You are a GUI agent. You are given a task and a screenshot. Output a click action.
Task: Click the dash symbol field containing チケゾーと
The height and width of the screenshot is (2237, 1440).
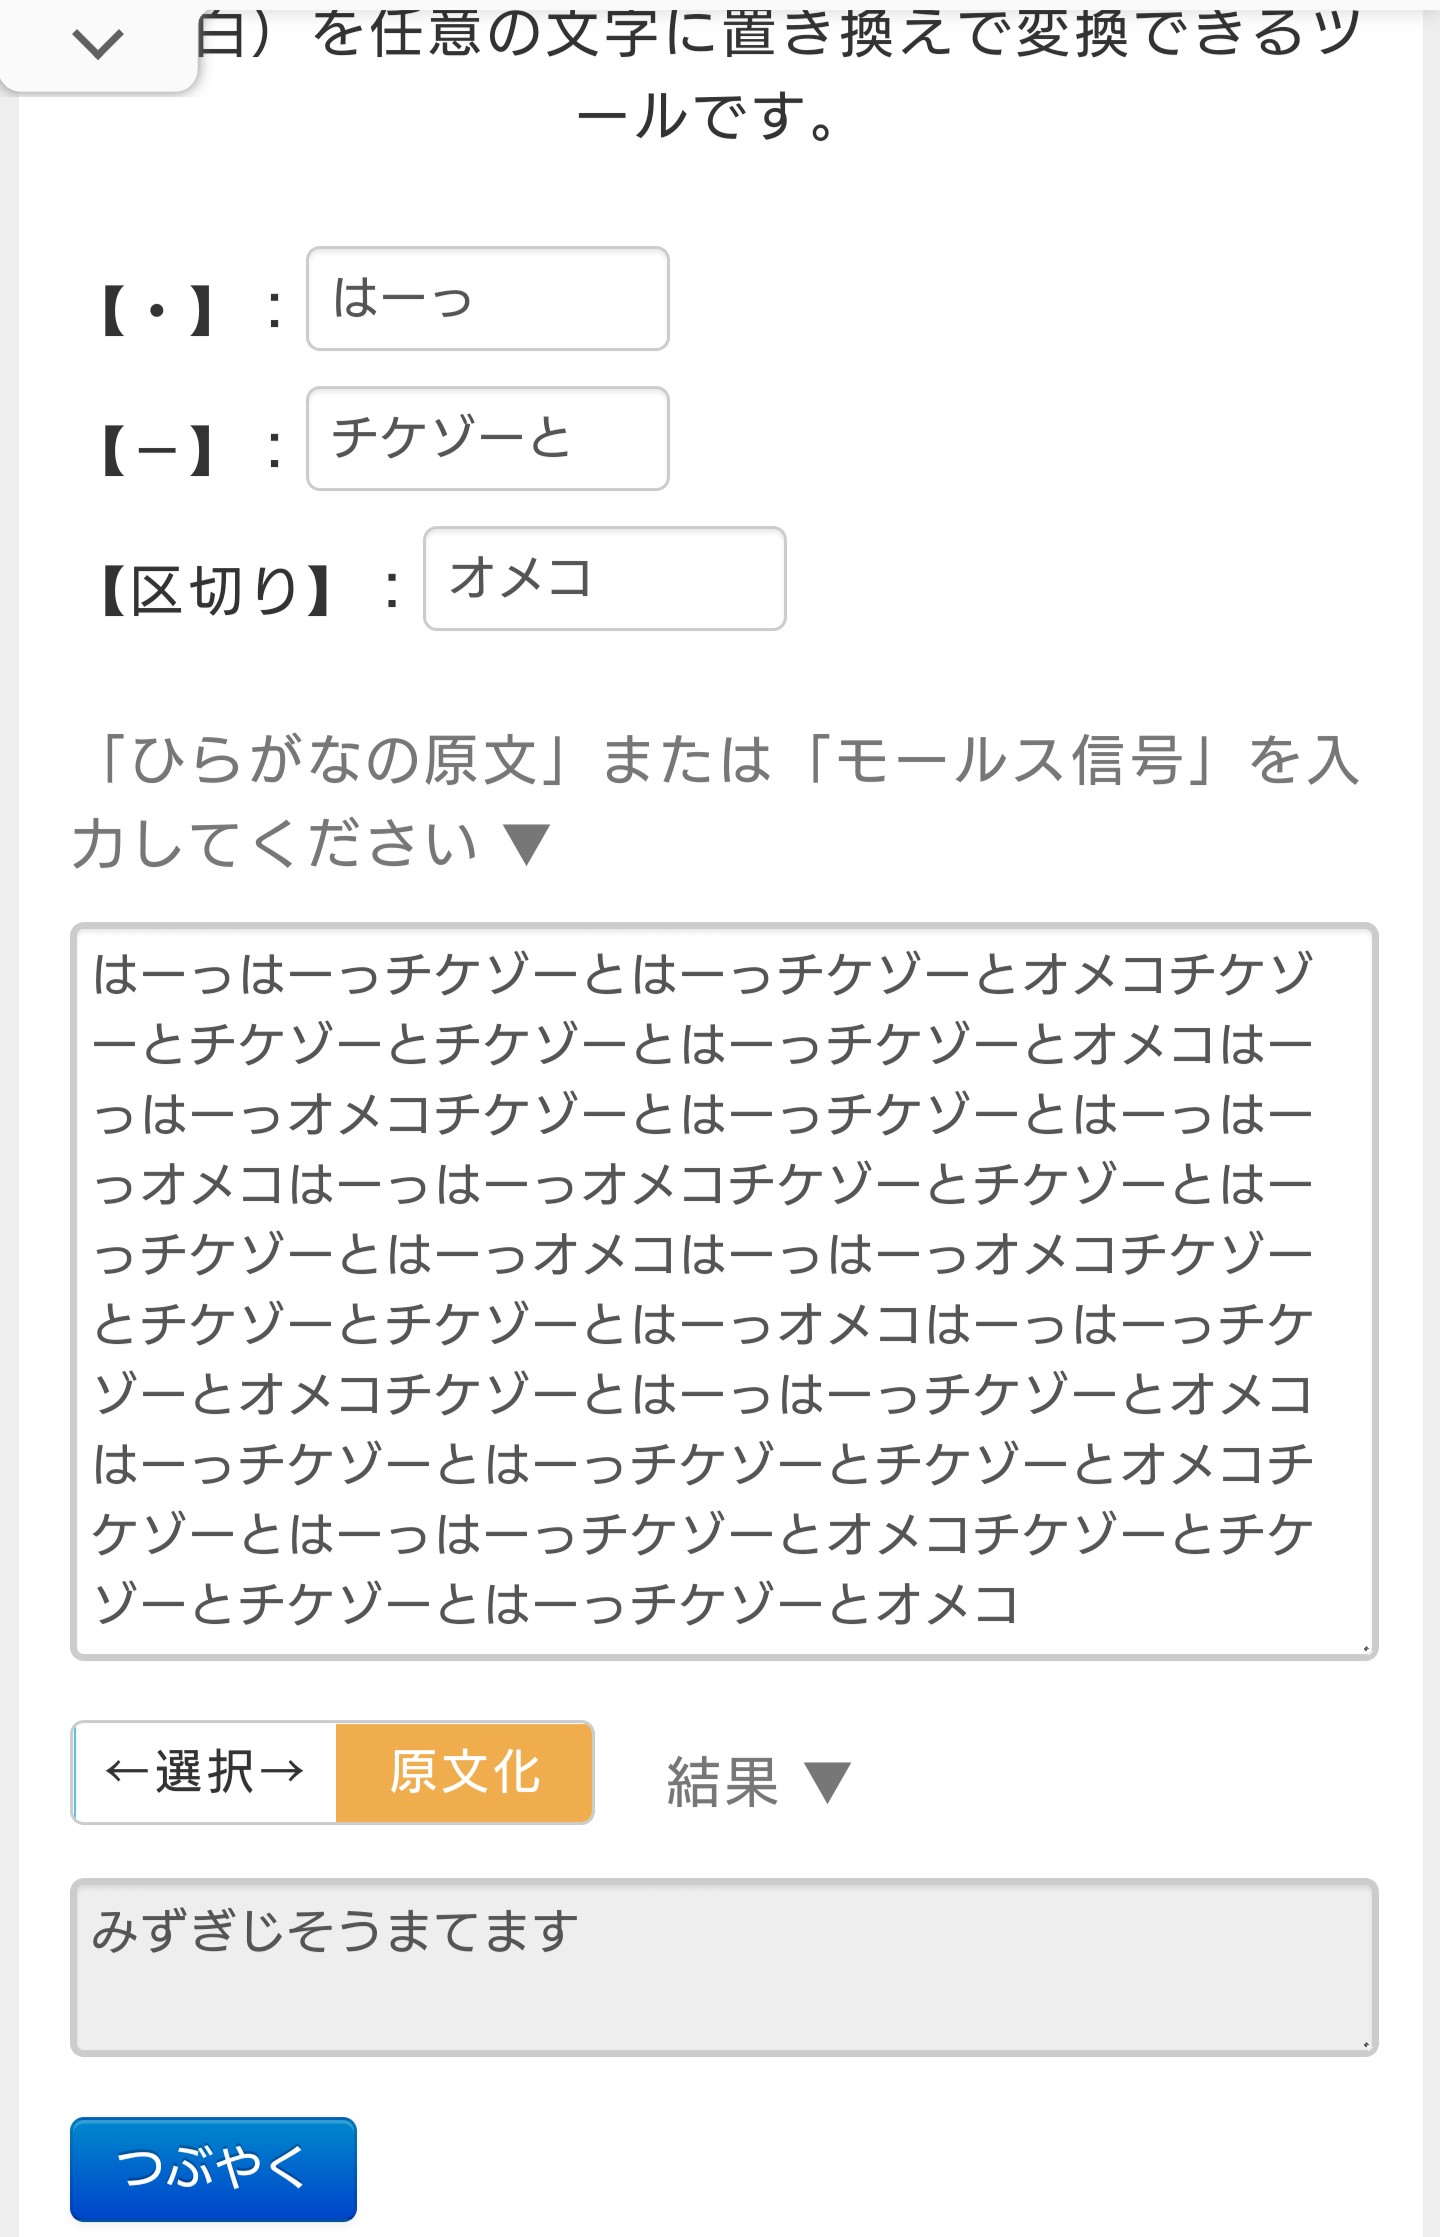(x=487, y=439)
